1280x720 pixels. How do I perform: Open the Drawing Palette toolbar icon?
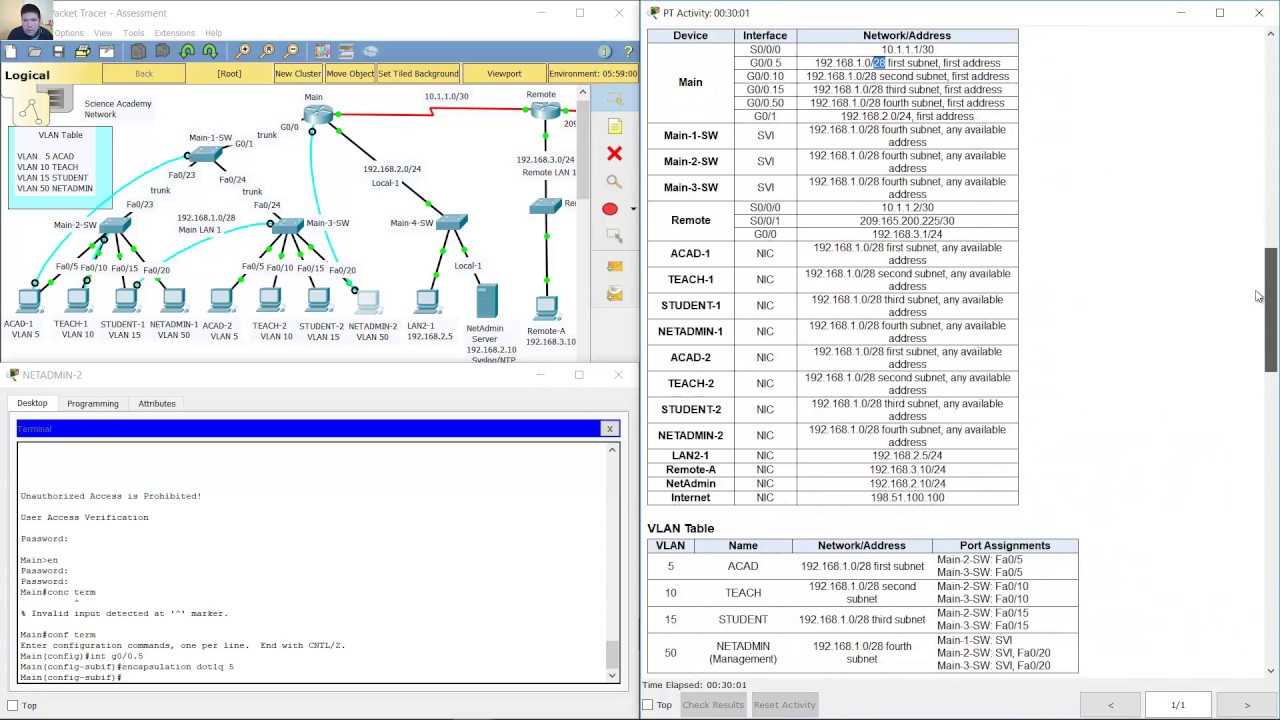click(322, 51)
